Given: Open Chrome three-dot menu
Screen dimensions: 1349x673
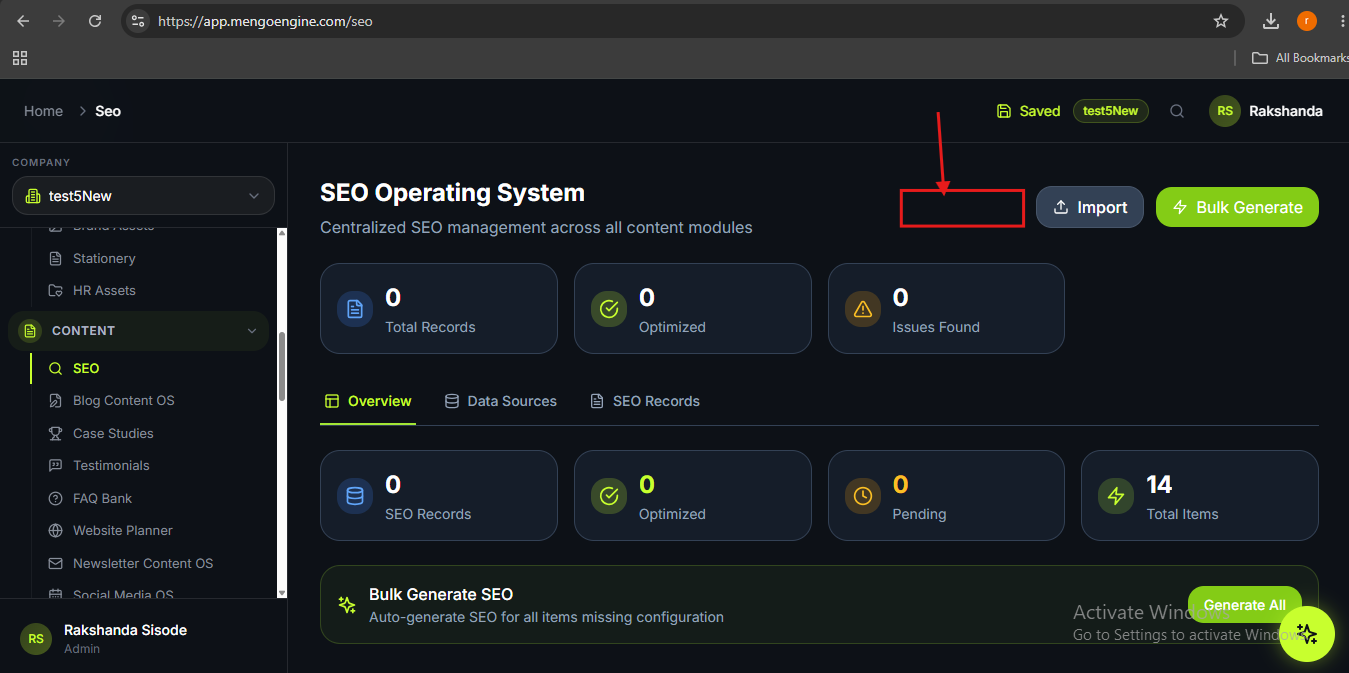Looking at the screenshot, I should [1340, 20].
